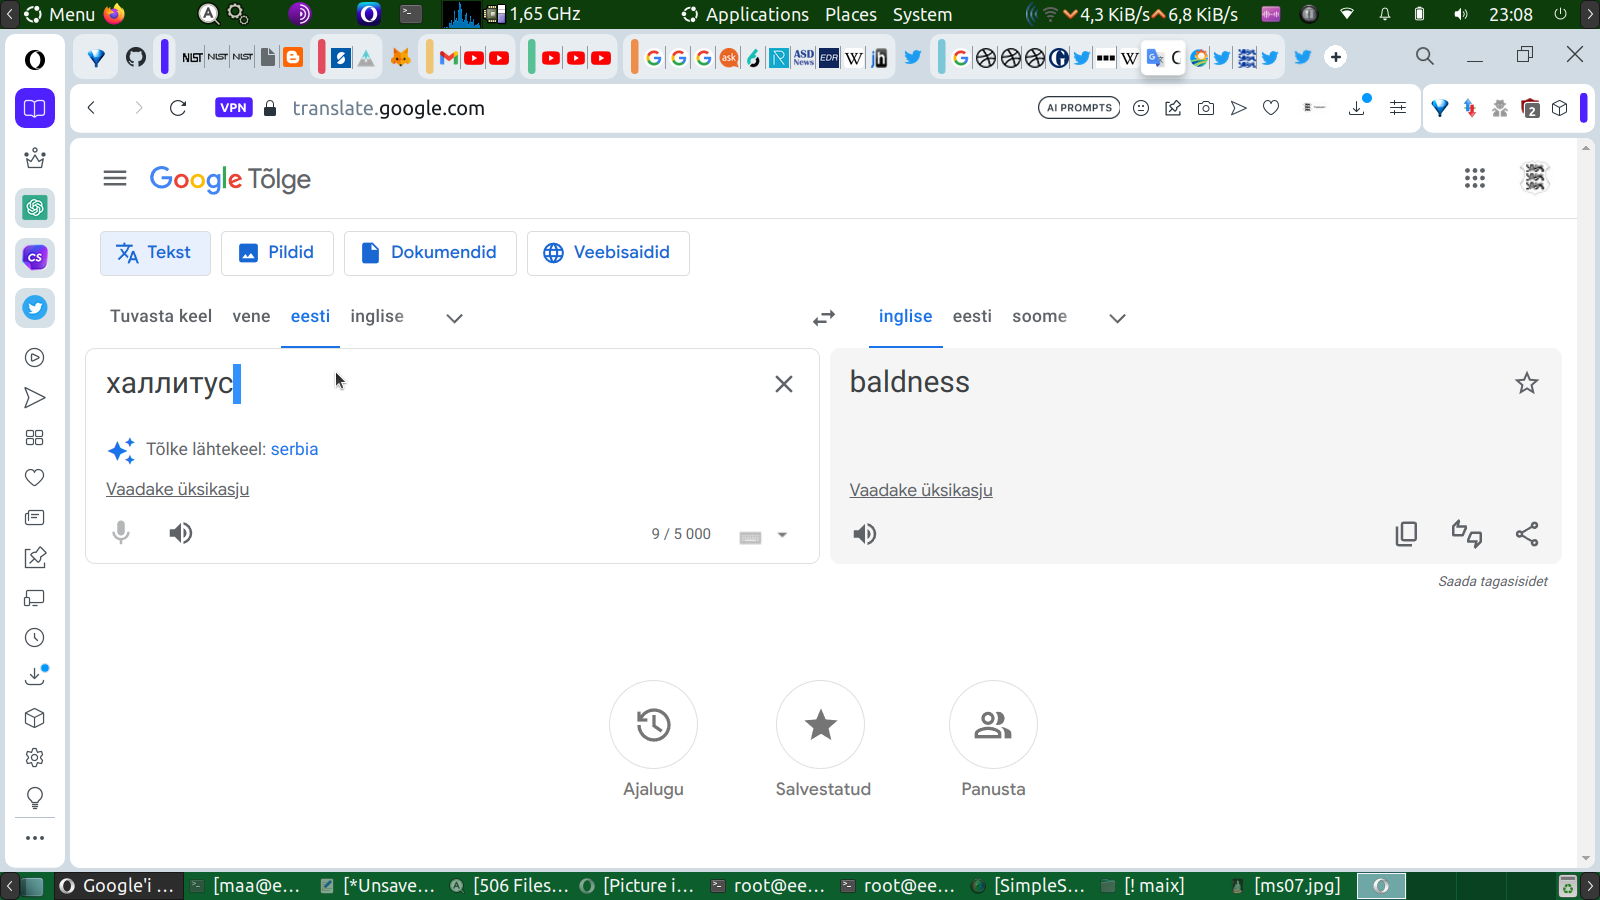Viewport: 1600px width, 900px height.
Task: Switch to the [ms07.jpg] taskbar window
Action: point(1287,886)
